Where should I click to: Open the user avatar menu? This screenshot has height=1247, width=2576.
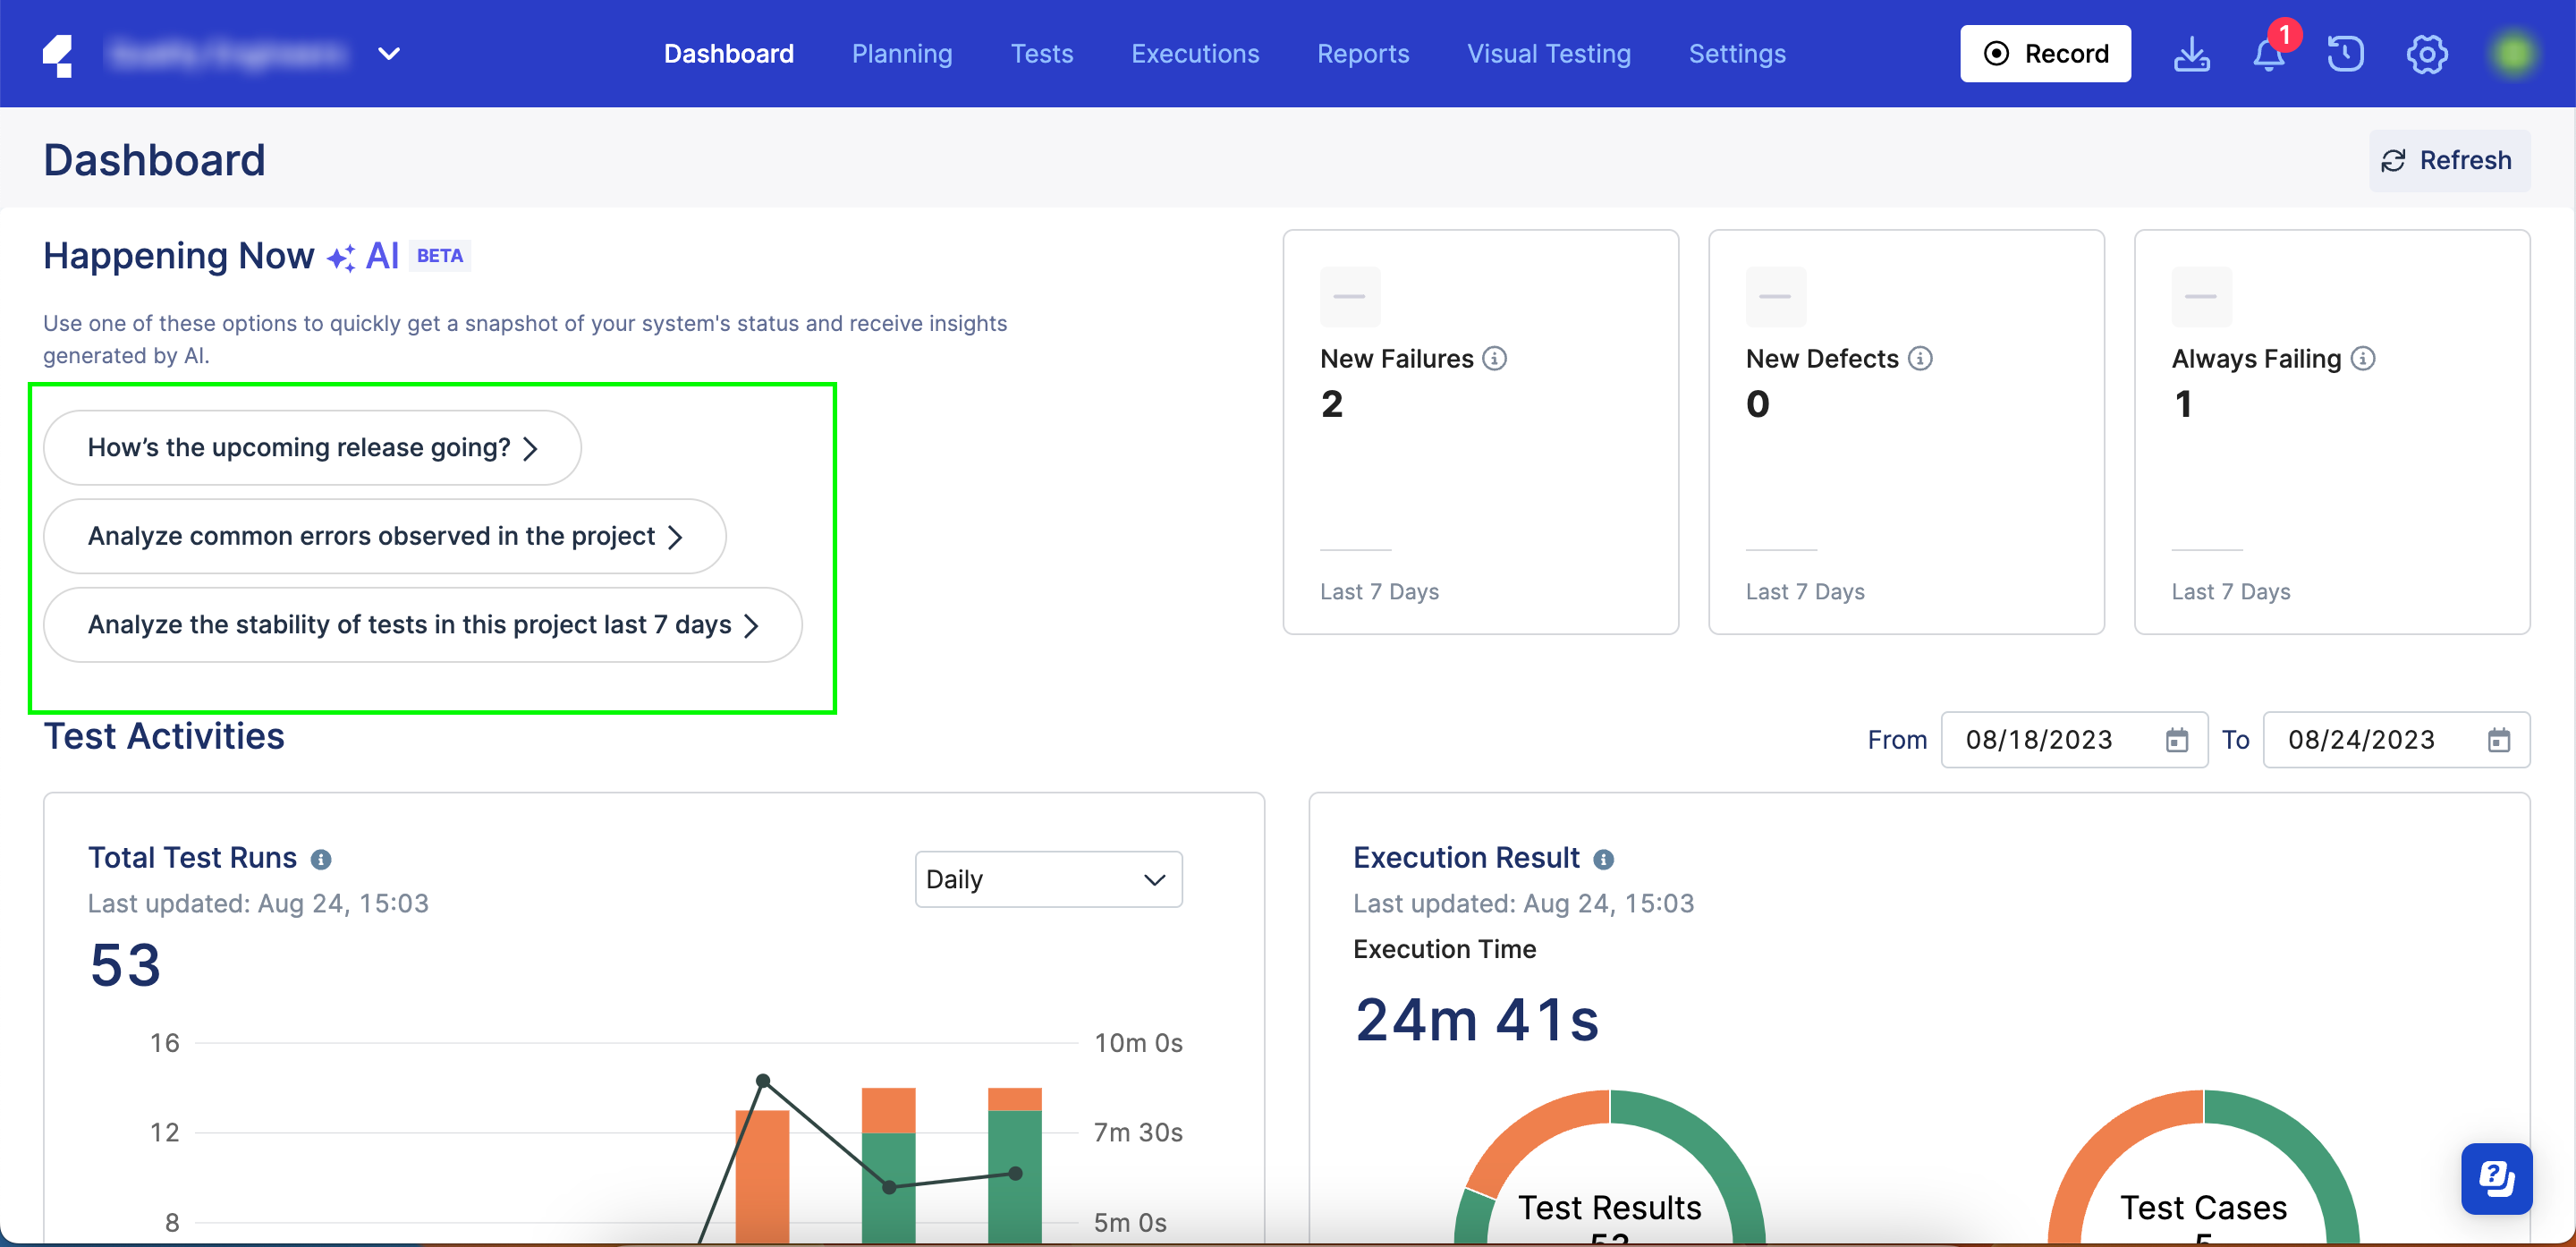(2512, 54)
